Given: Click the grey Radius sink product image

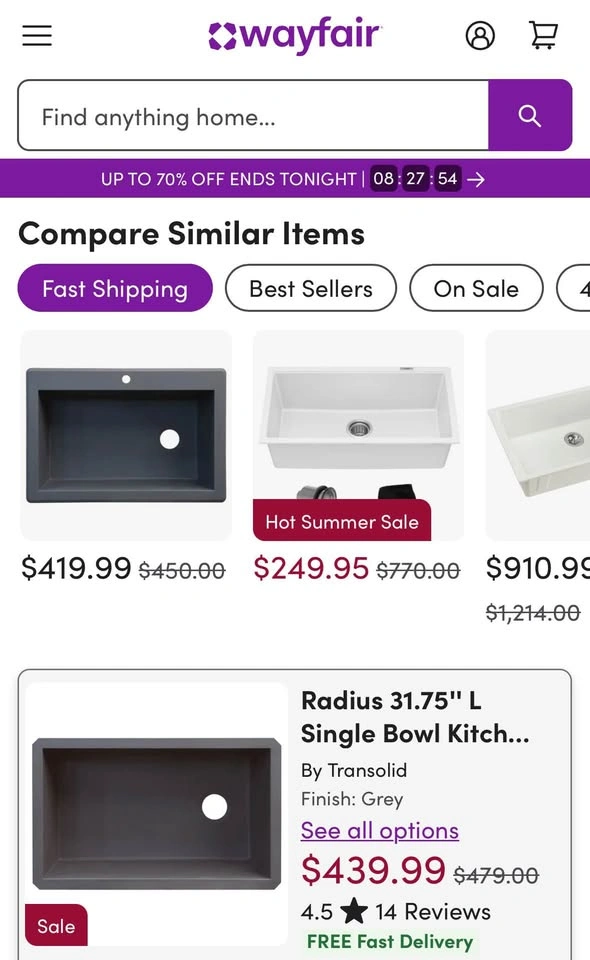Looking at the screenshot, I should tap(157, 814).
